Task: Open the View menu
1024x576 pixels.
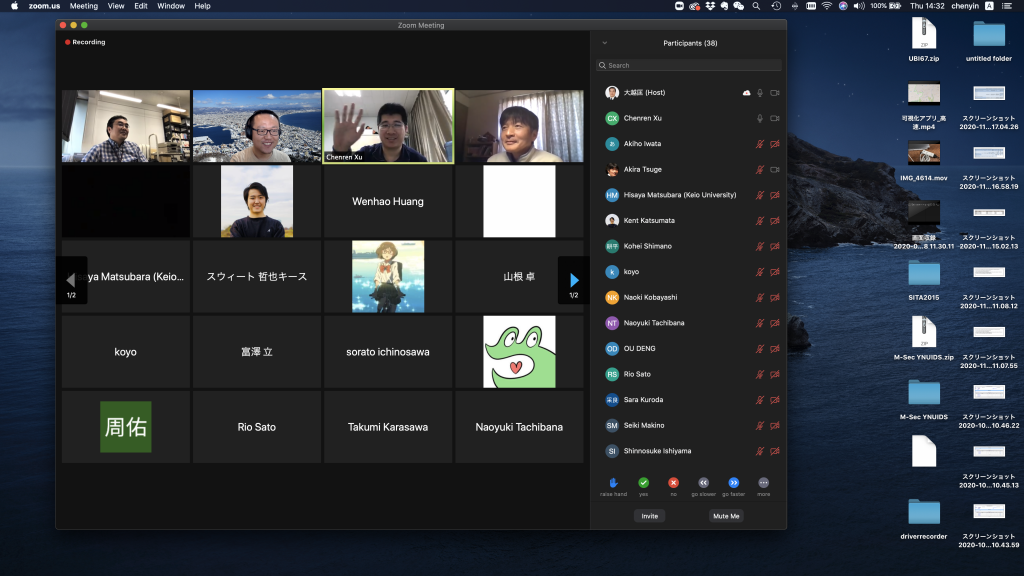Action: tap(116, 6)
